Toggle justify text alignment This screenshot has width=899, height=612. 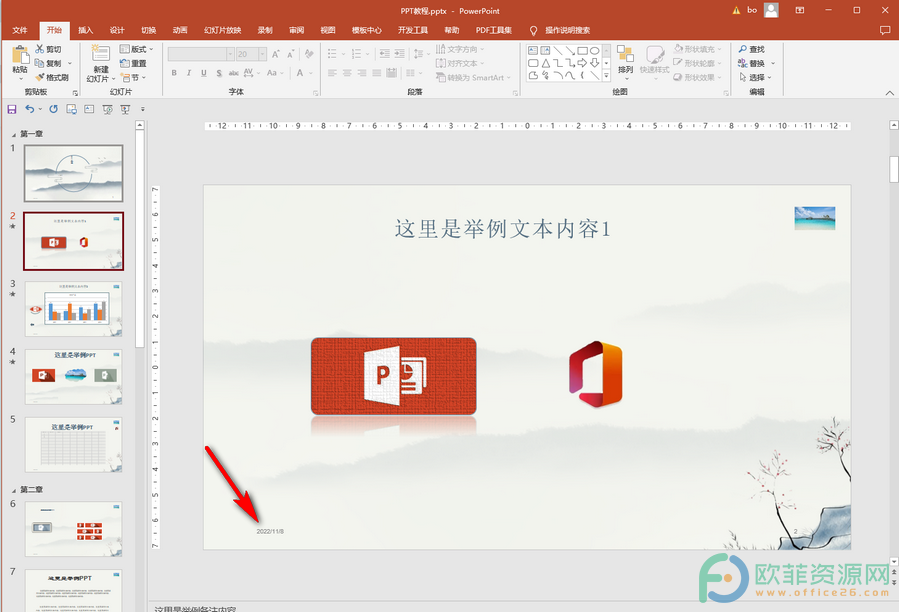(x=377, y=73)
